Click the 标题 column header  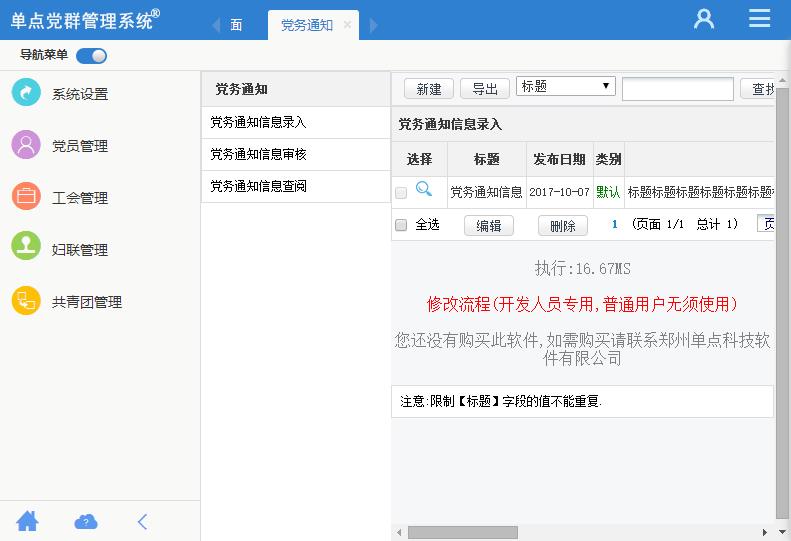pyautogui.click(x=487, y=159)
